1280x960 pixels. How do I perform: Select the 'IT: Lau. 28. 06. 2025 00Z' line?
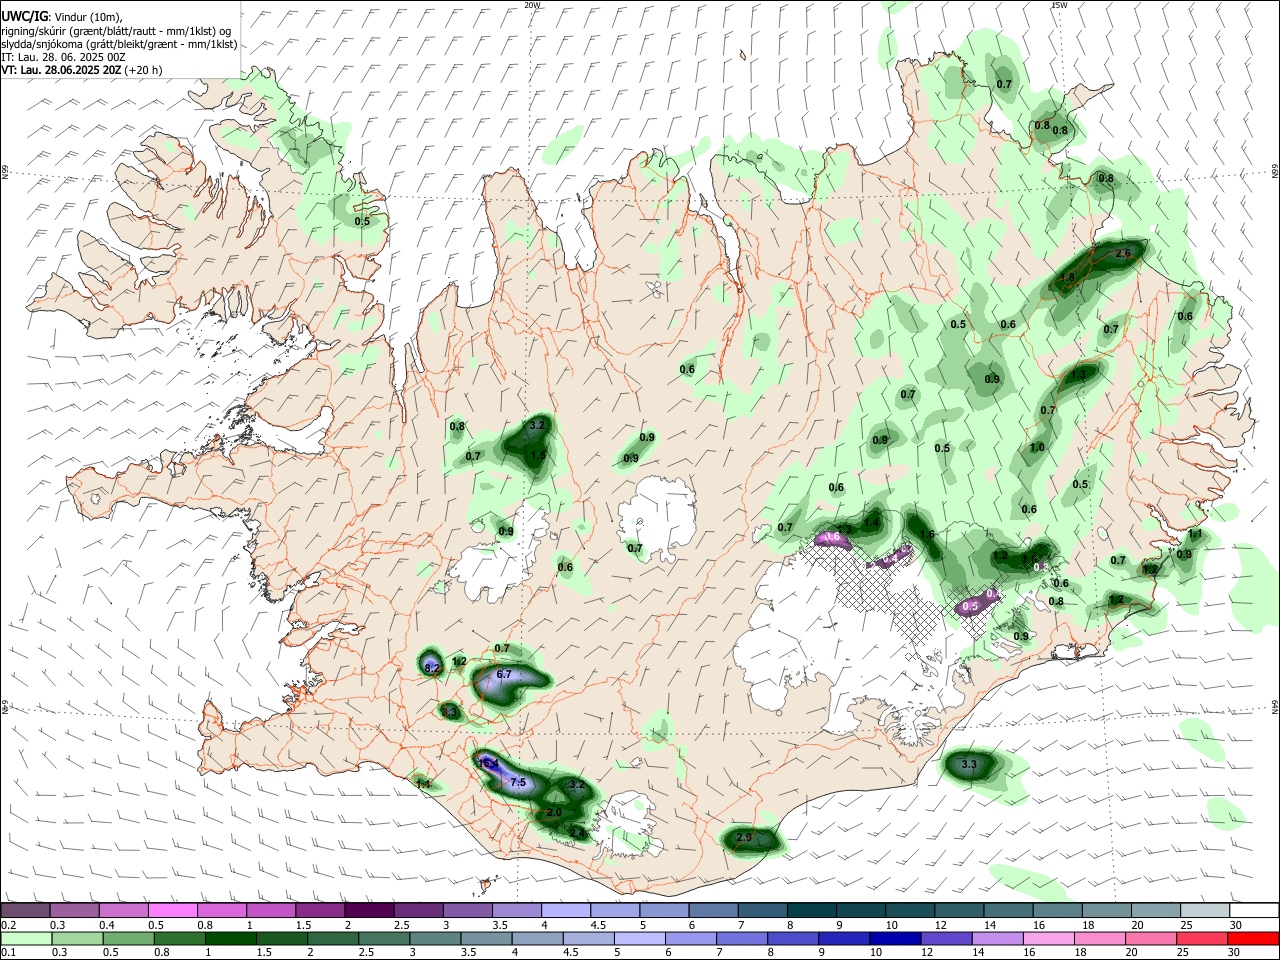coord(64,57)
